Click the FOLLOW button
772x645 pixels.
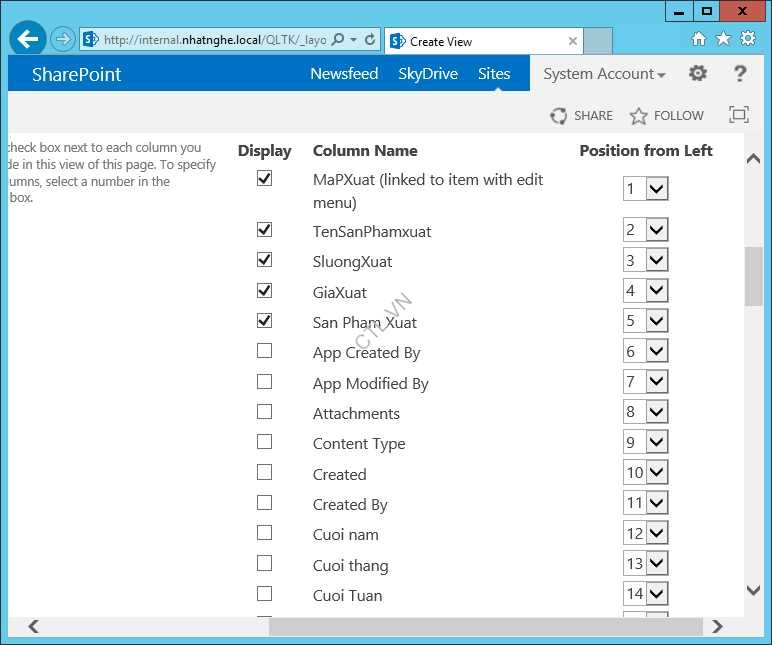[667, 116]
